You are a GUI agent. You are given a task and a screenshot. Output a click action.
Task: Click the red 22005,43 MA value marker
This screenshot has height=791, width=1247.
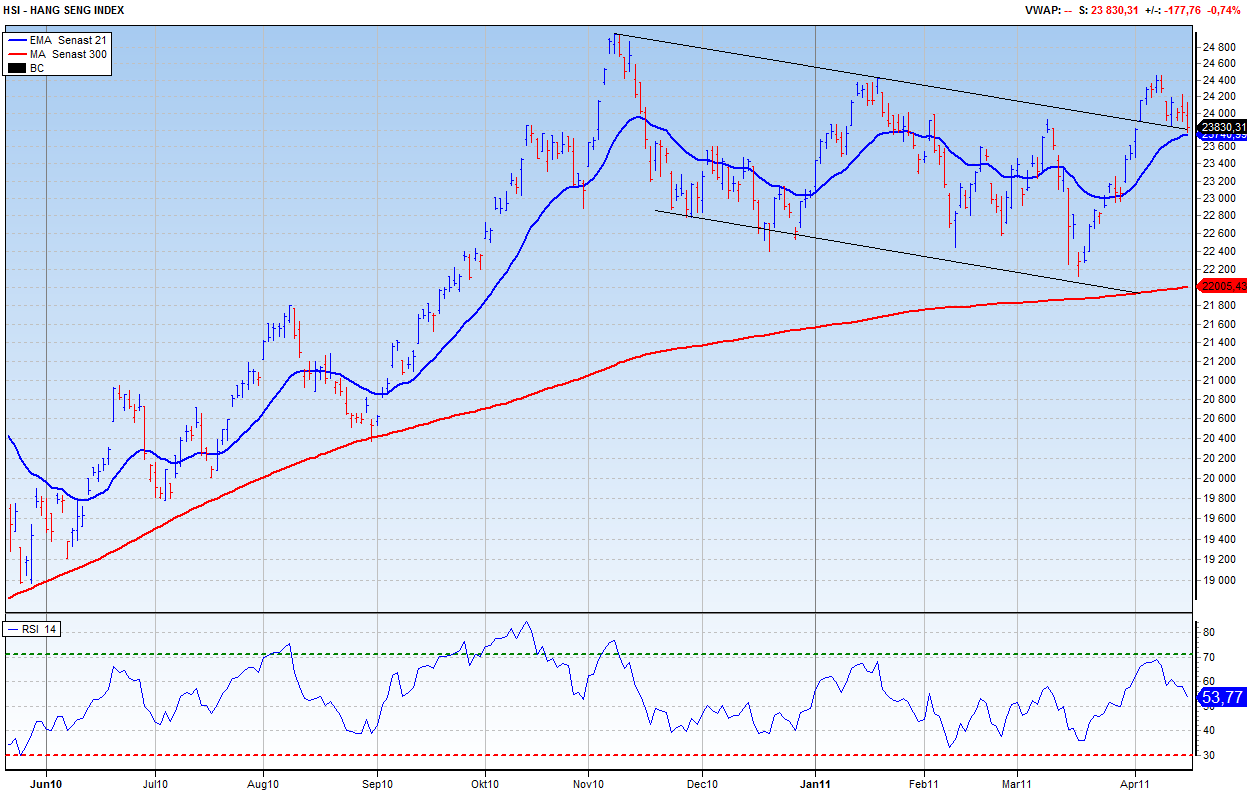pyautogui.click(x=1223, y=286)
